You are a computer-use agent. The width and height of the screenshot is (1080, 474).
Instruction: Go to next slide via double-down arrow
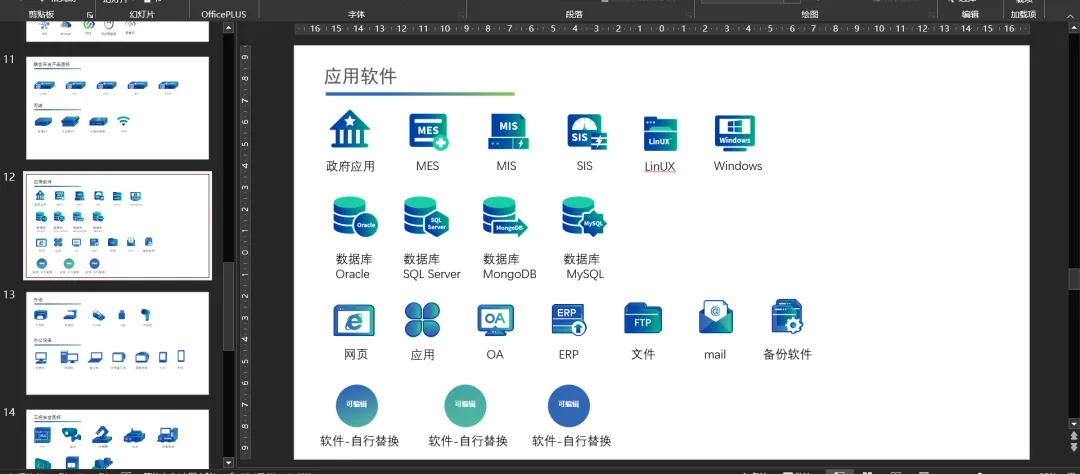click(1074, 447)
